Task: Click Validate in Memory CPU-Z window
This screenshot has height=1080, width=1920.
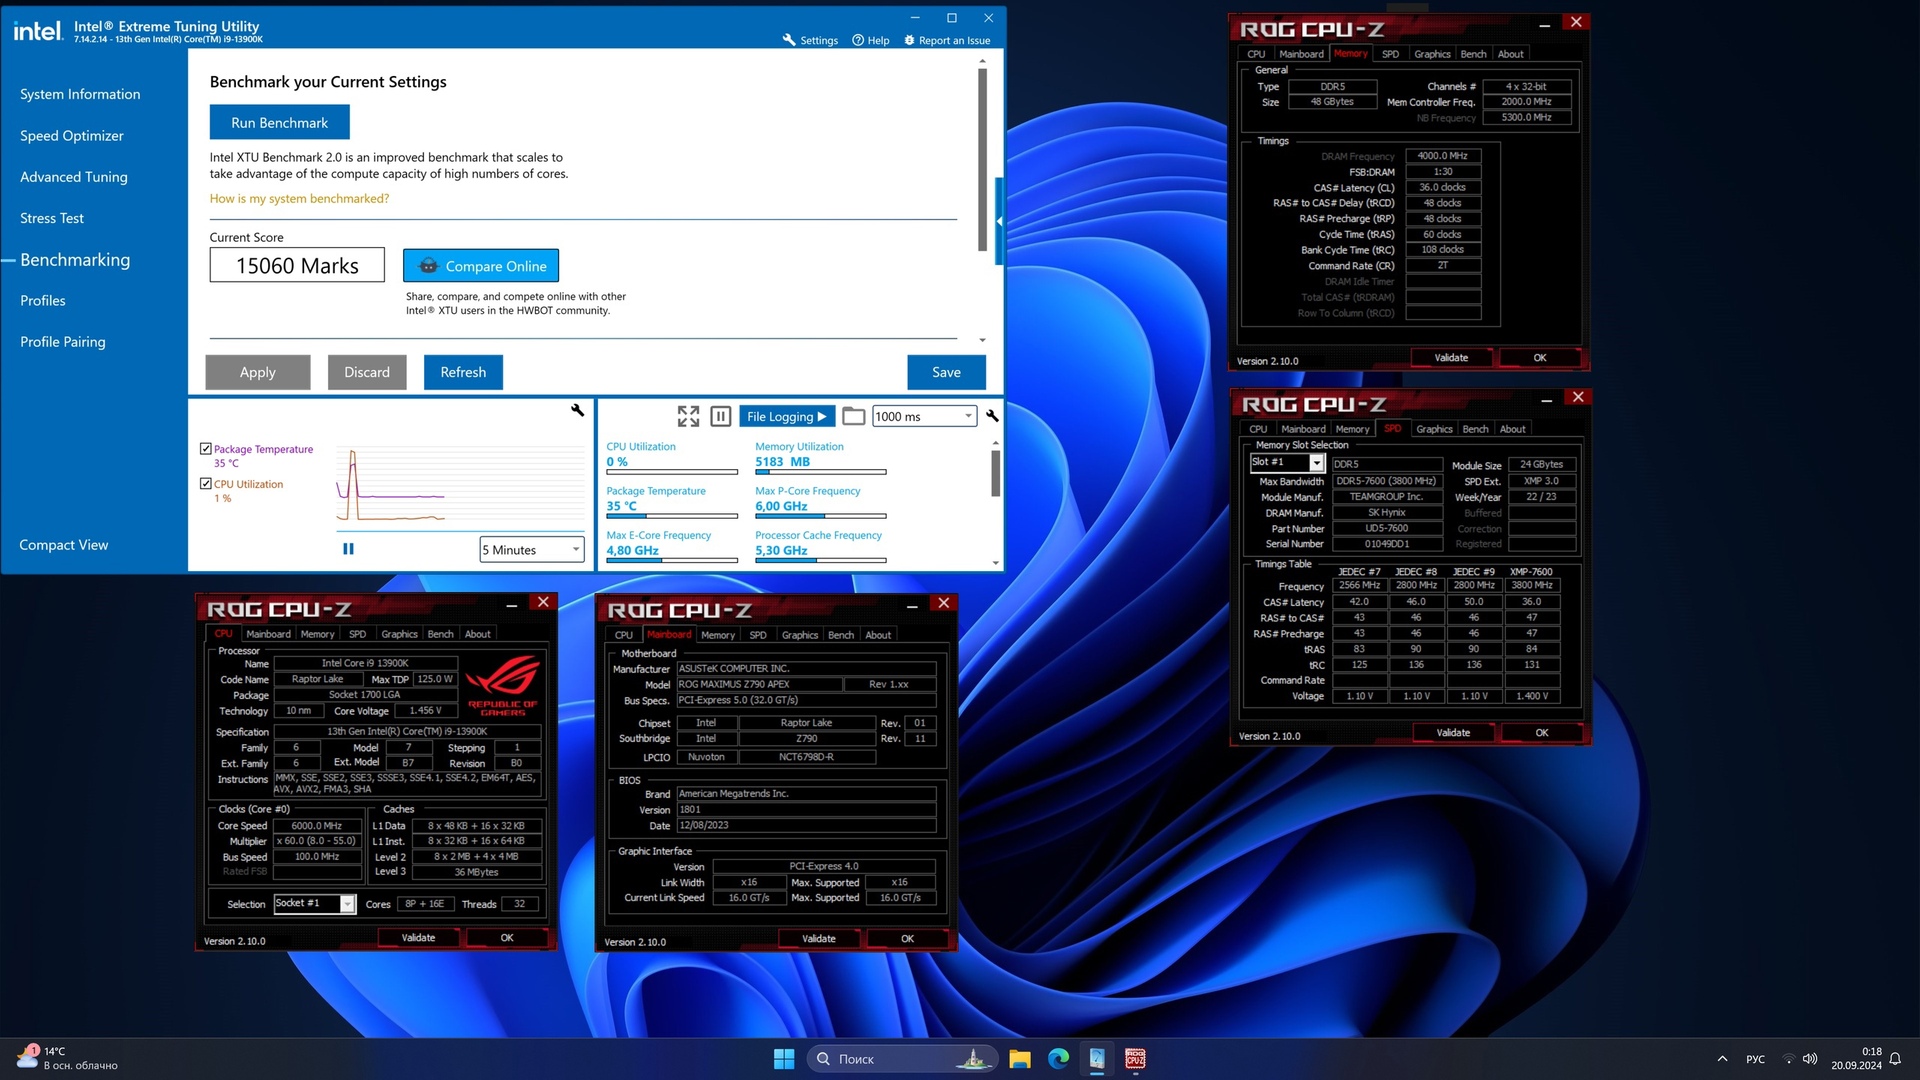Action: pyautogui.click(x=1451, y=358)
